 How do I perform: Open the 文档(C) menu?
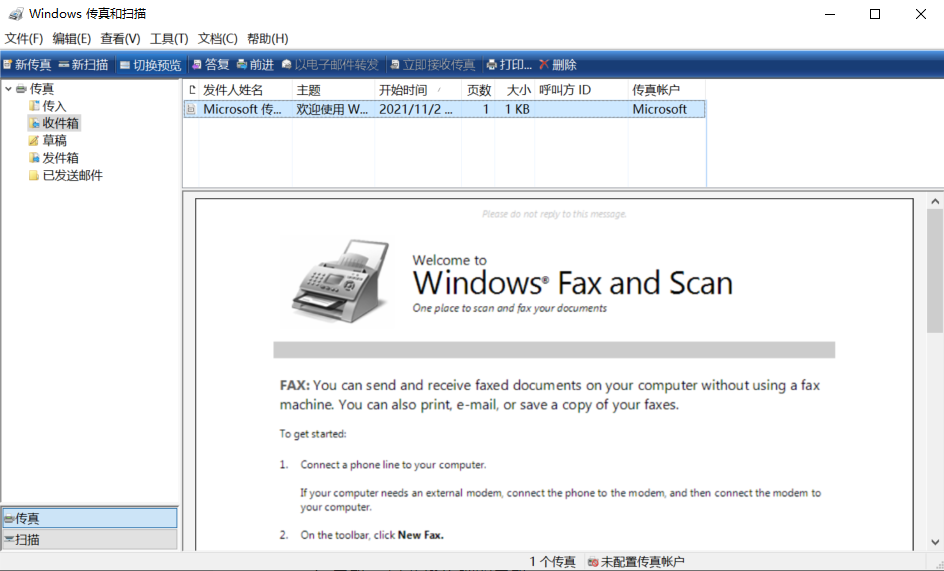point(217,39)
